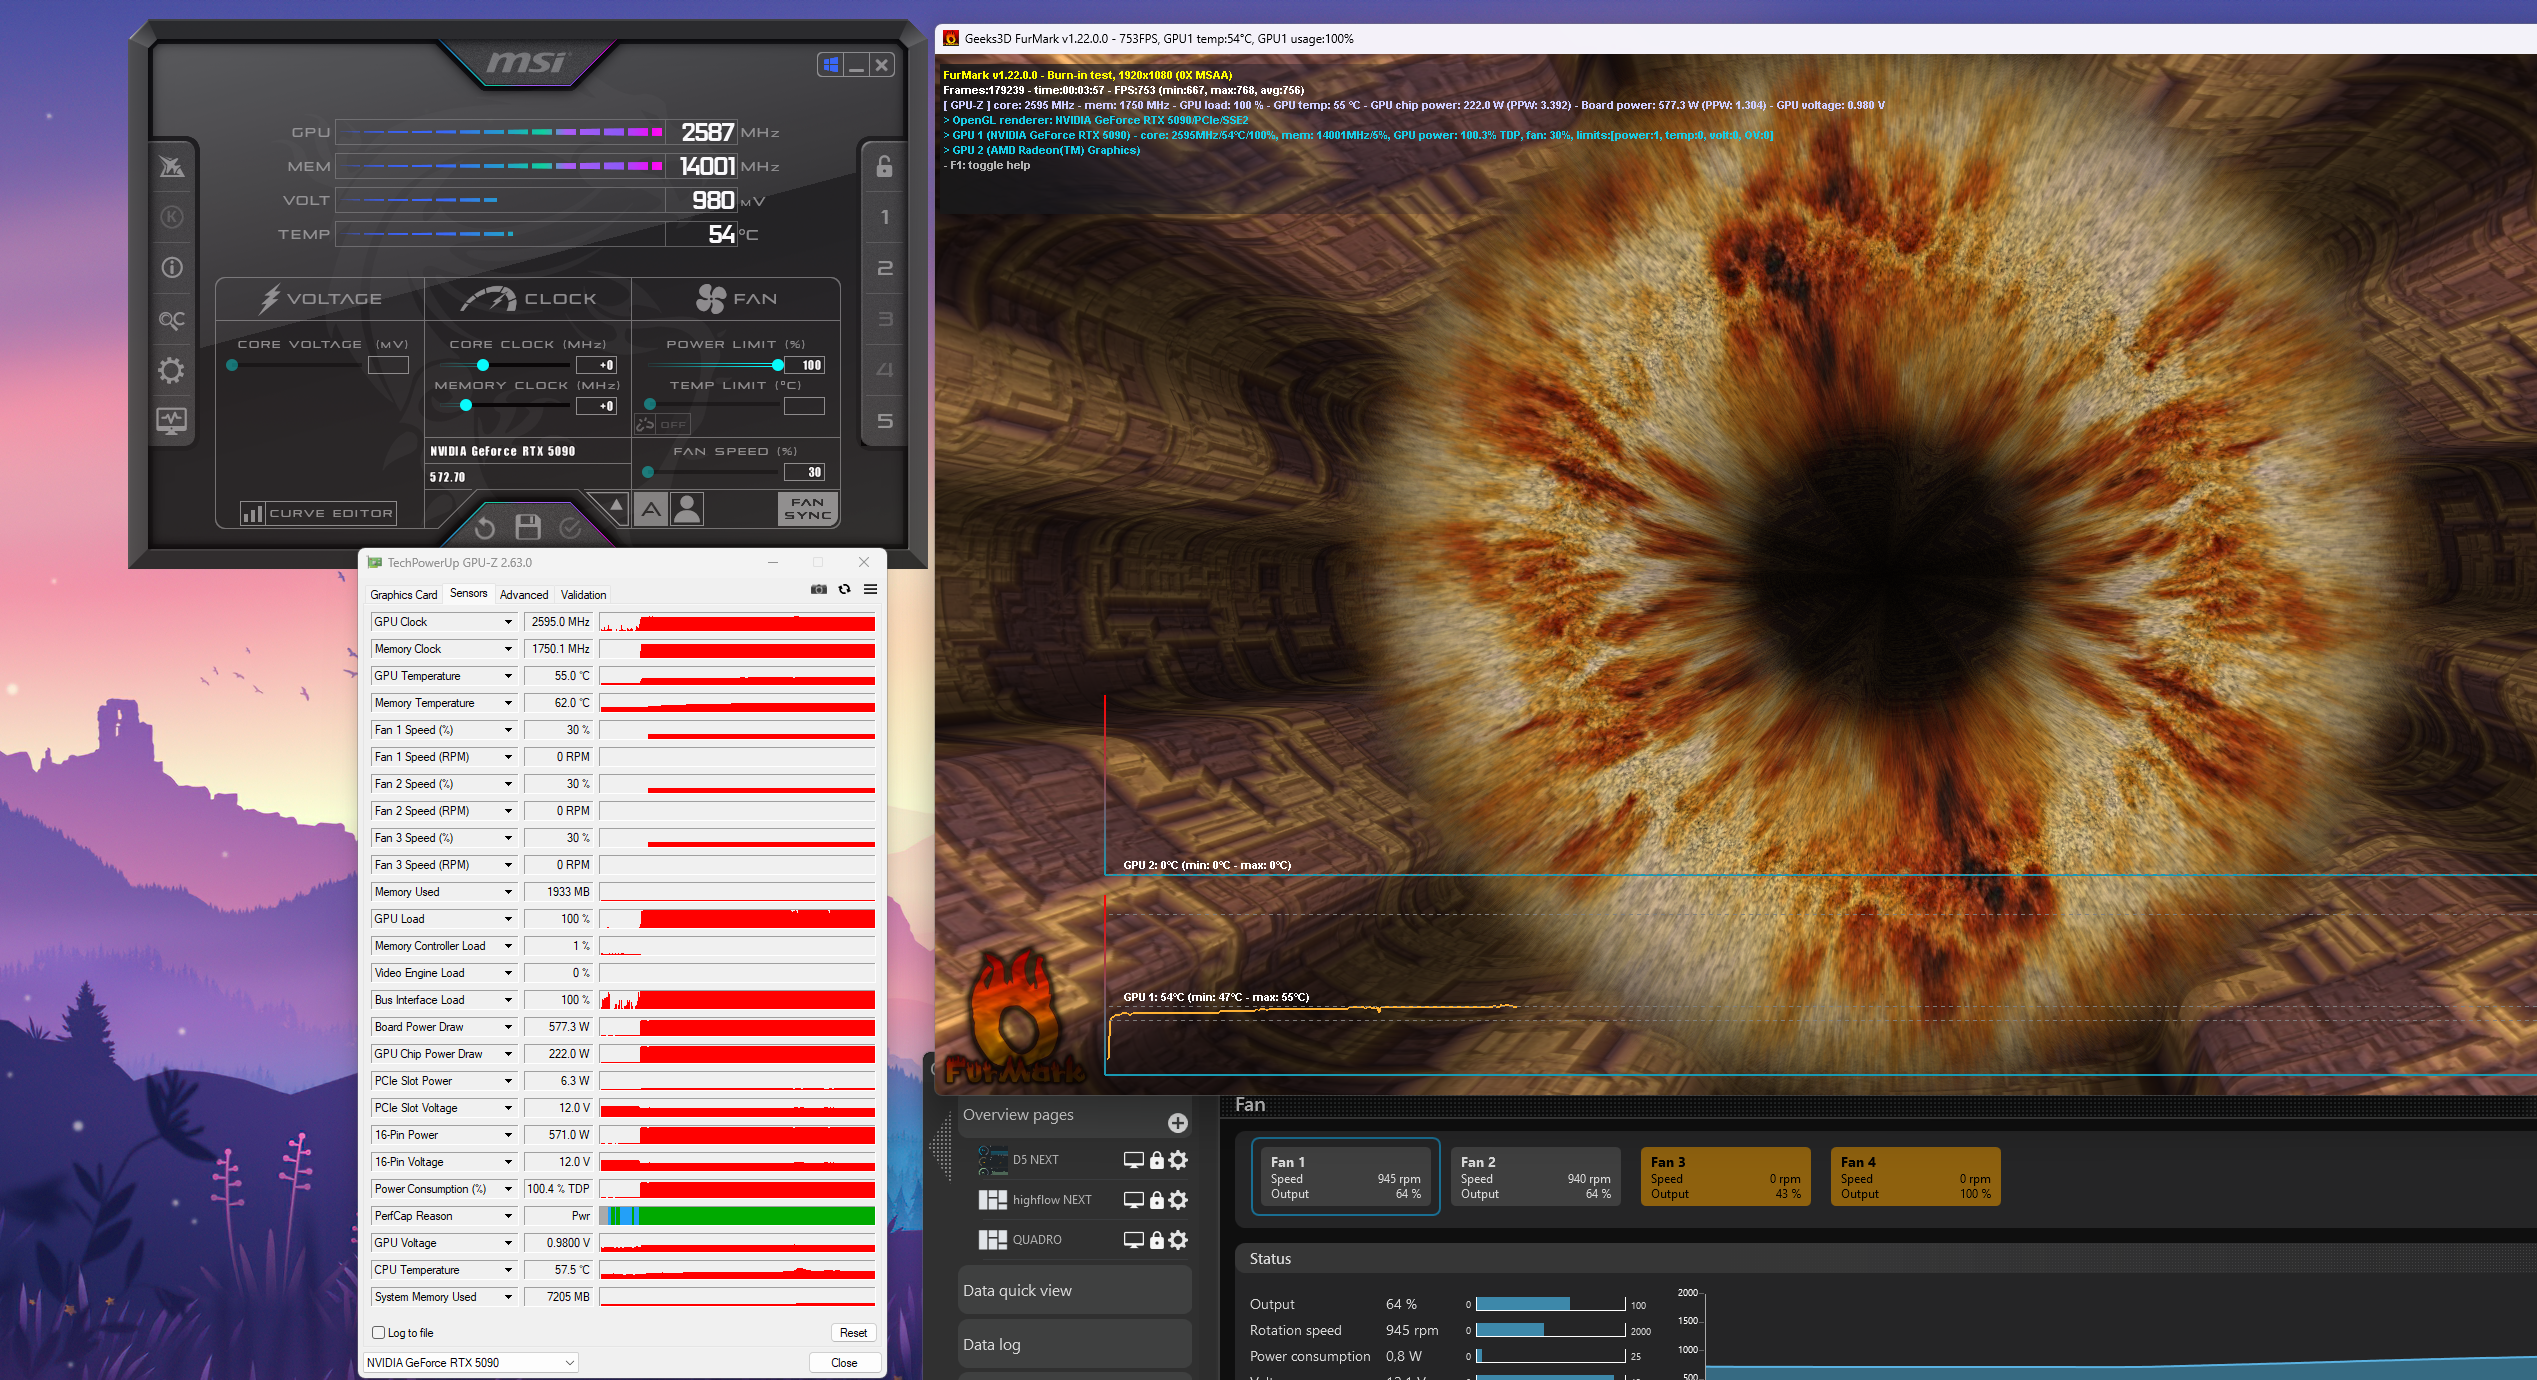The height and width of the screenshot is (1380, 2537).
Task: Click the Reset button in GPU-Z
Action: tap(853, 1332)
